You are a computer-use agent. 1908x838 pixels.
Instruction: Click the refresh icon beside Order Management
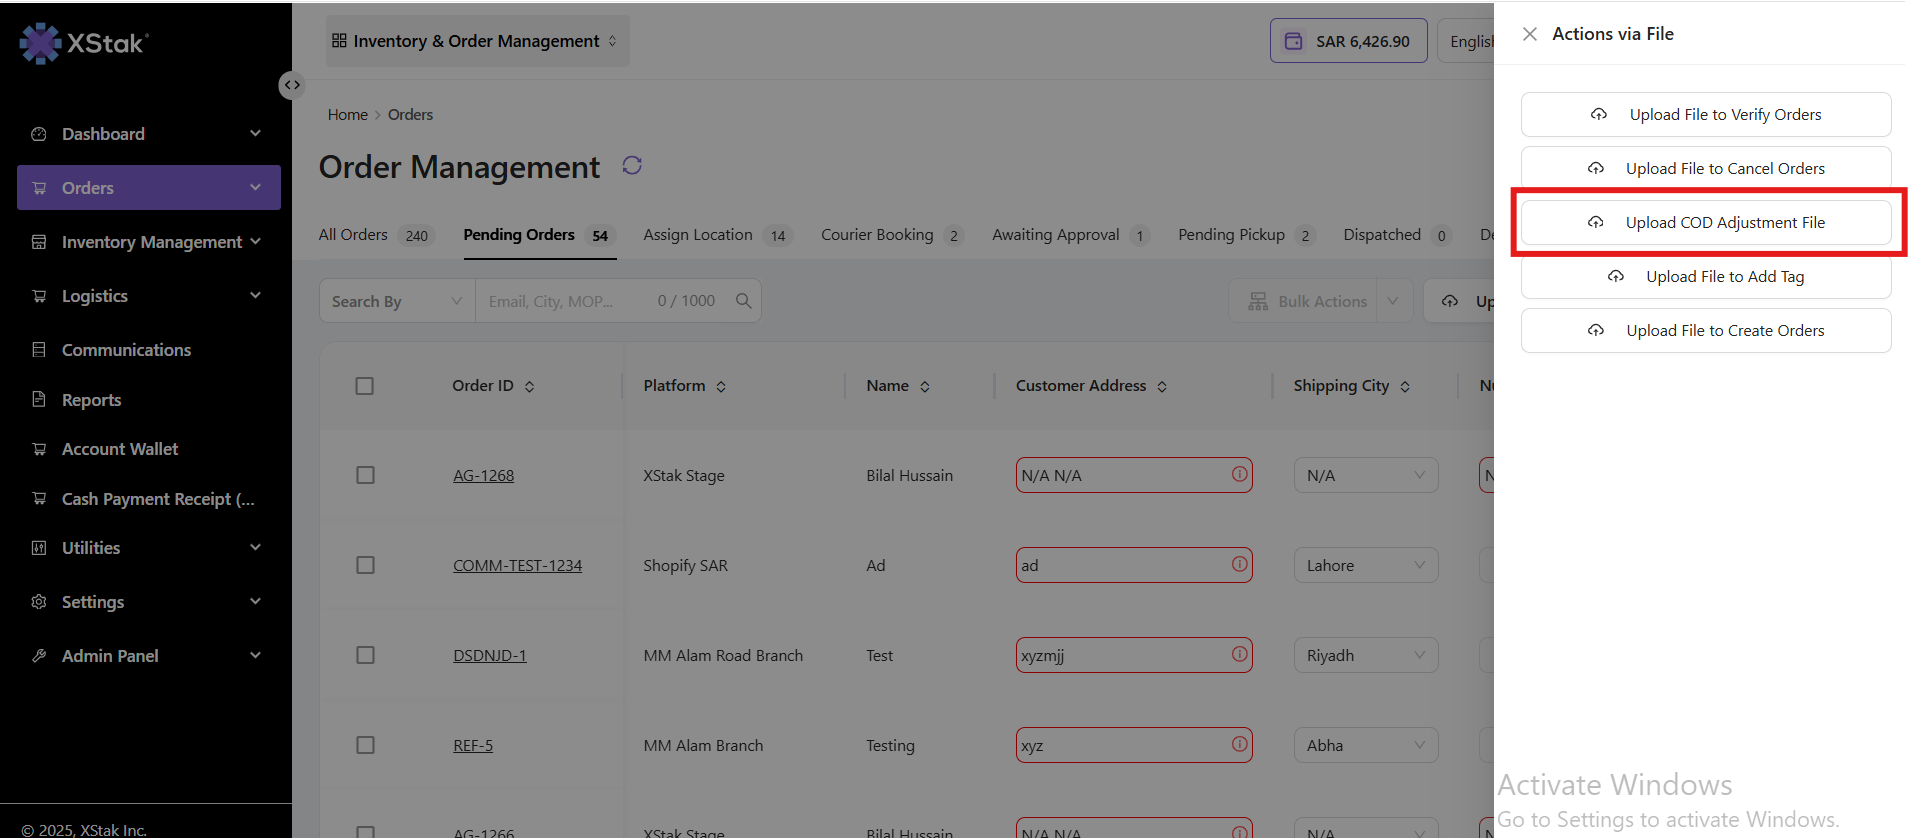click(632, 166)
